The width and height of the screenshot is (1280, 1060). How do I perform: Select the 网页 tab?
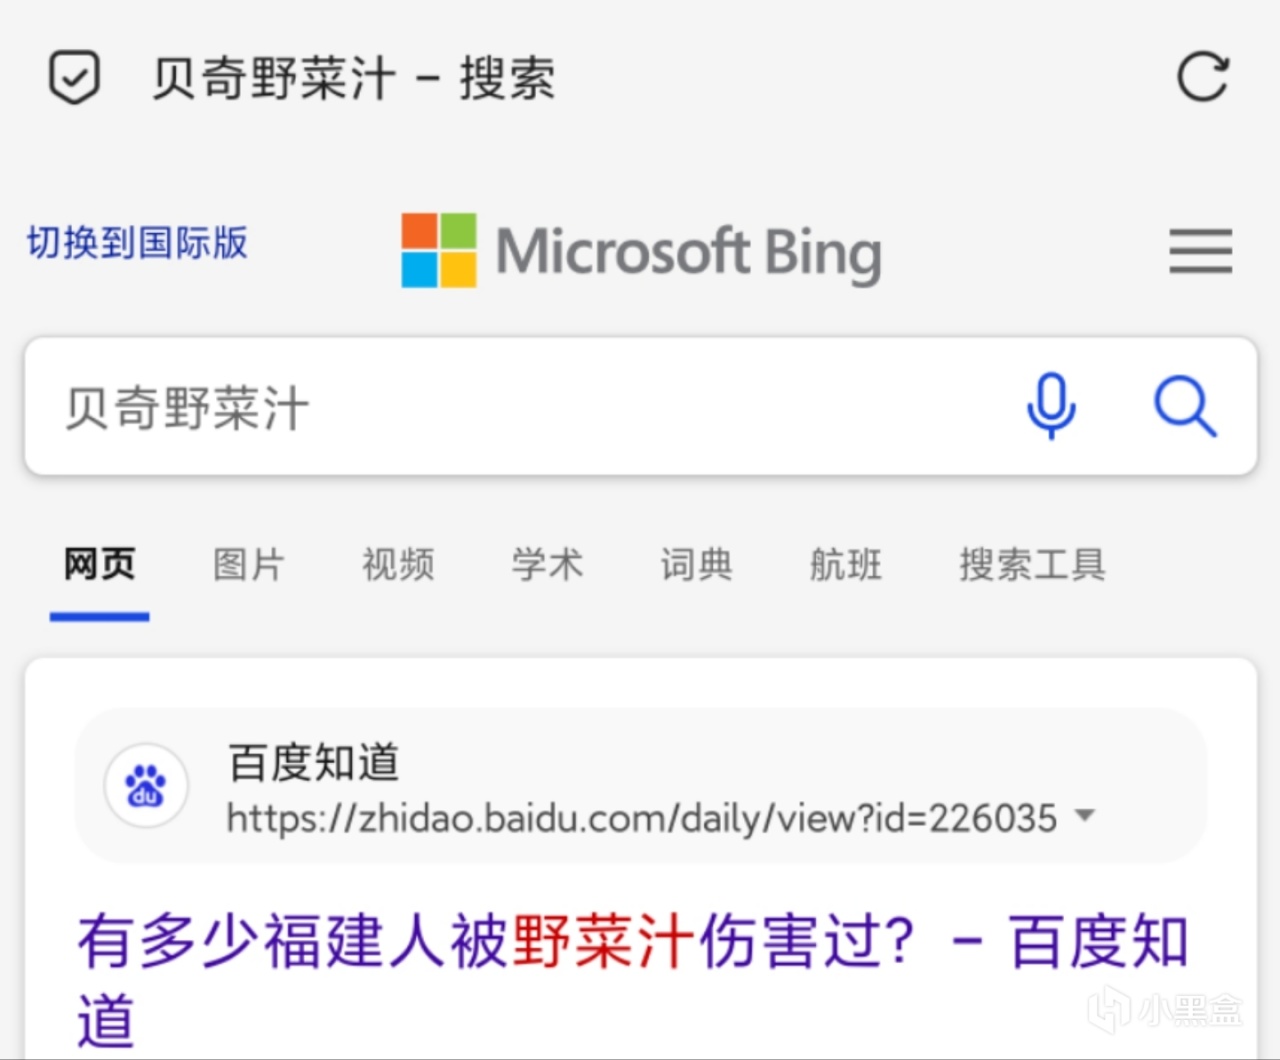[x=99, y=565]
